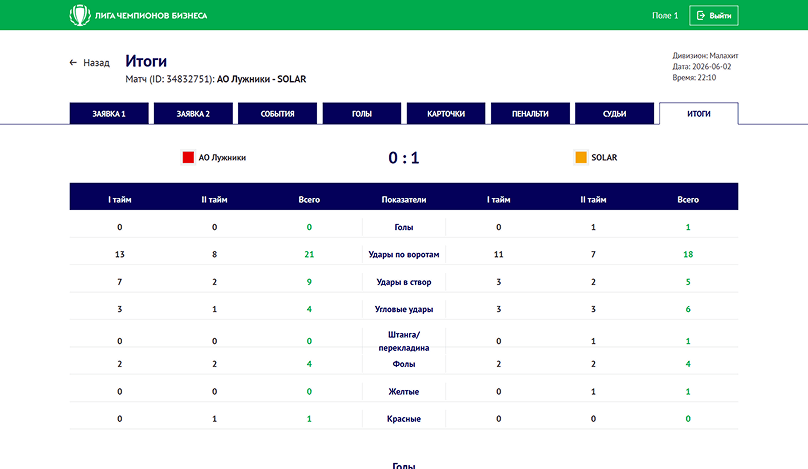Click the Удары по воротам row label
808x469 pixels.
404,254
